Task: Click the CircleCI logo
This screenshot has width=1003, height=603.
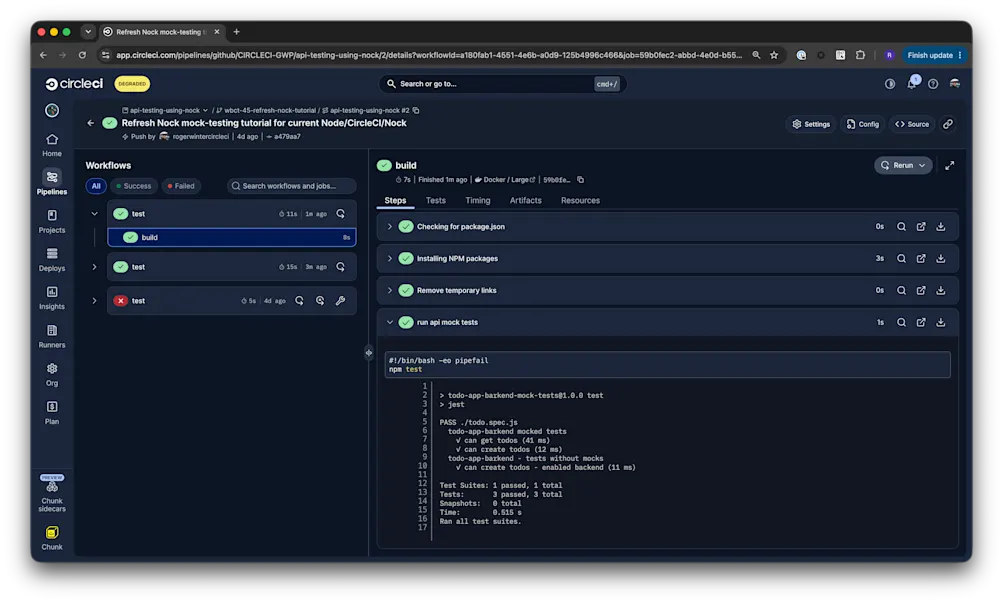Action: coord(74,84)
